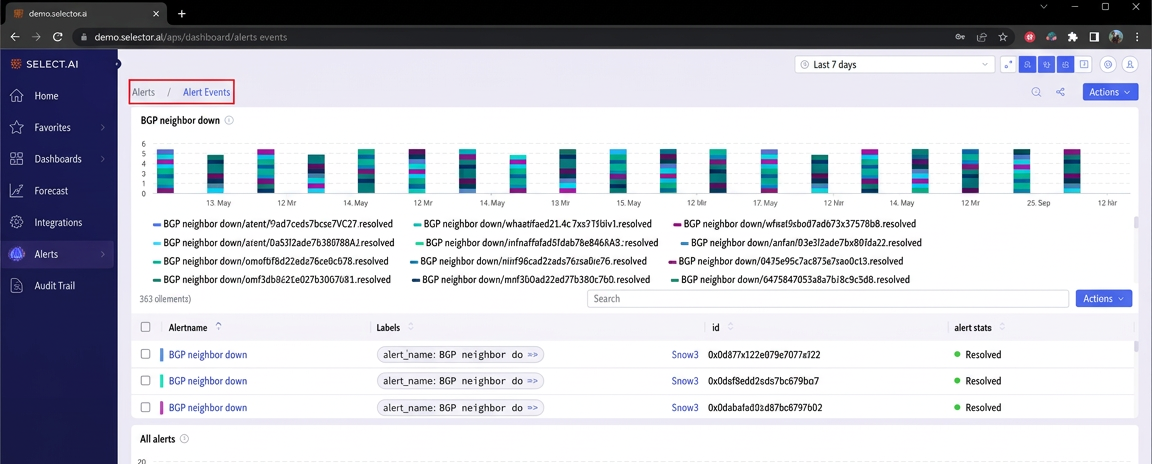The width and height of the screenshot is (1152, 464).
Task: Click the share icon beside top Actions
Action: [x=1060, y=93]
